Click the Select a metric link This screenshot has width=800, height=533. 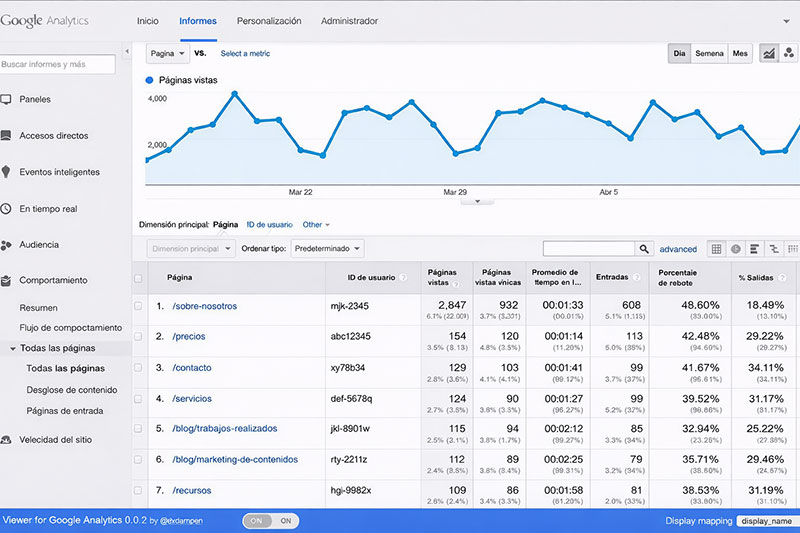click(x=245, y=54)
